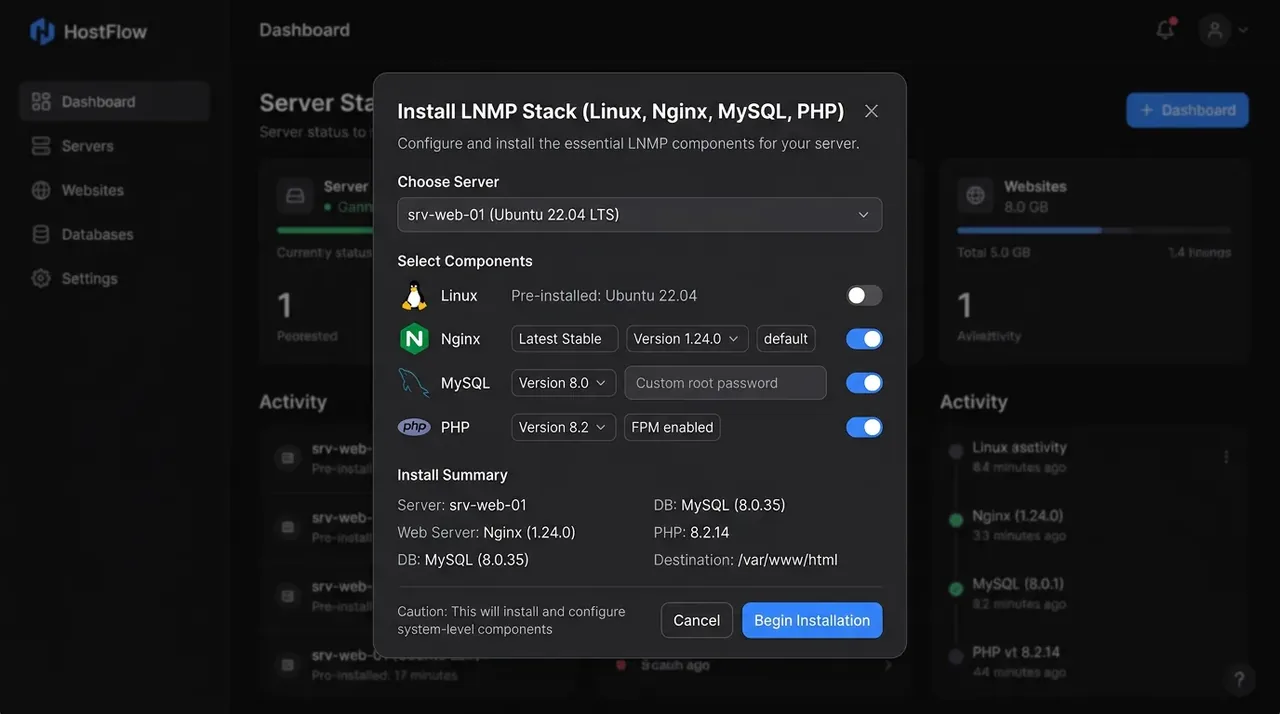Turn off the MySQL toggle
This screenshot has width=1280, height=714.
[864, 383]
